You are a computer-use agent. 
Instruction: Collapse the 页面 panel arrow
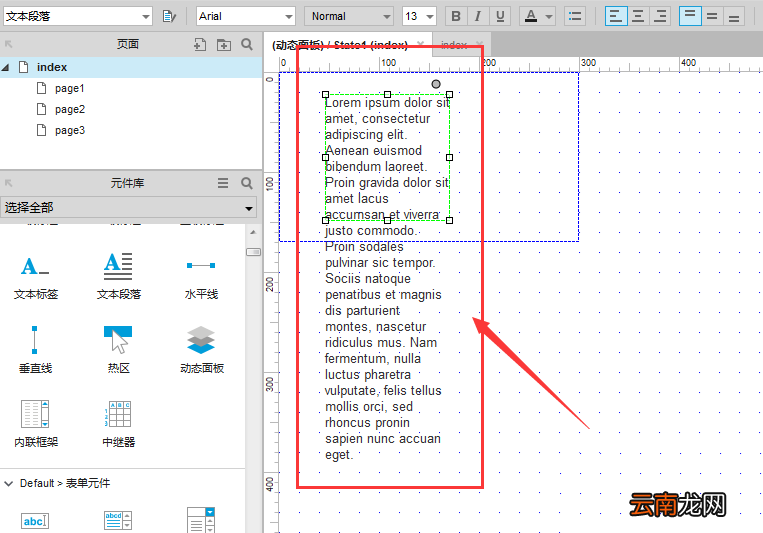[x=8, y=44]
